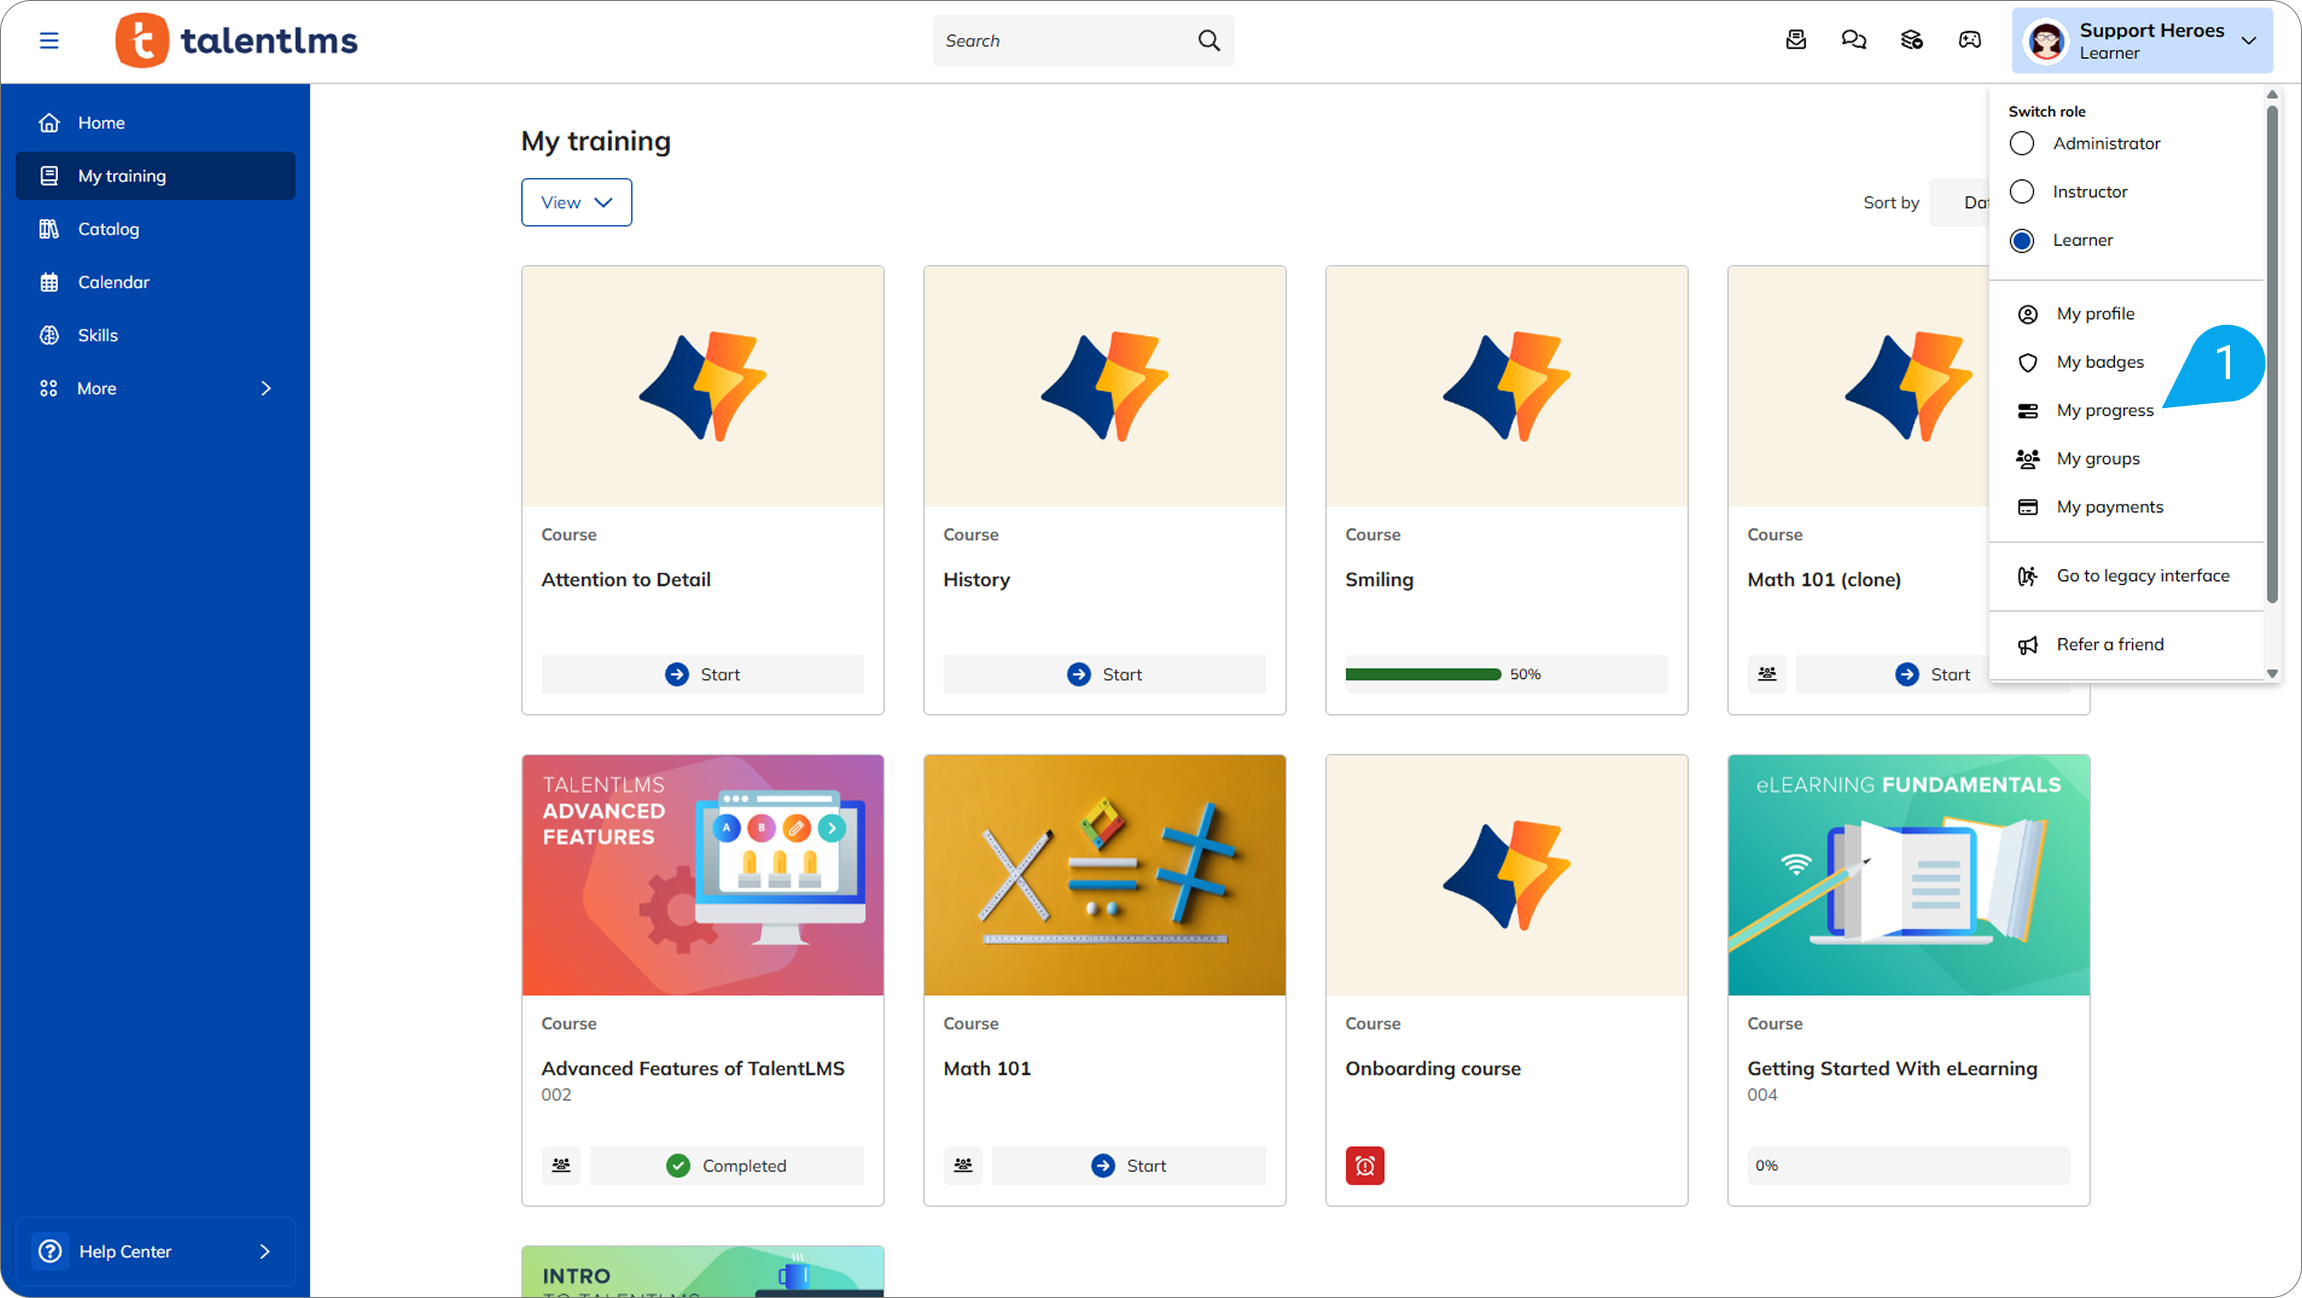Click the search magnifier icon
Viewport: 2302px width, 1298px height.
pyautogui.click(x=1208, y=41)
